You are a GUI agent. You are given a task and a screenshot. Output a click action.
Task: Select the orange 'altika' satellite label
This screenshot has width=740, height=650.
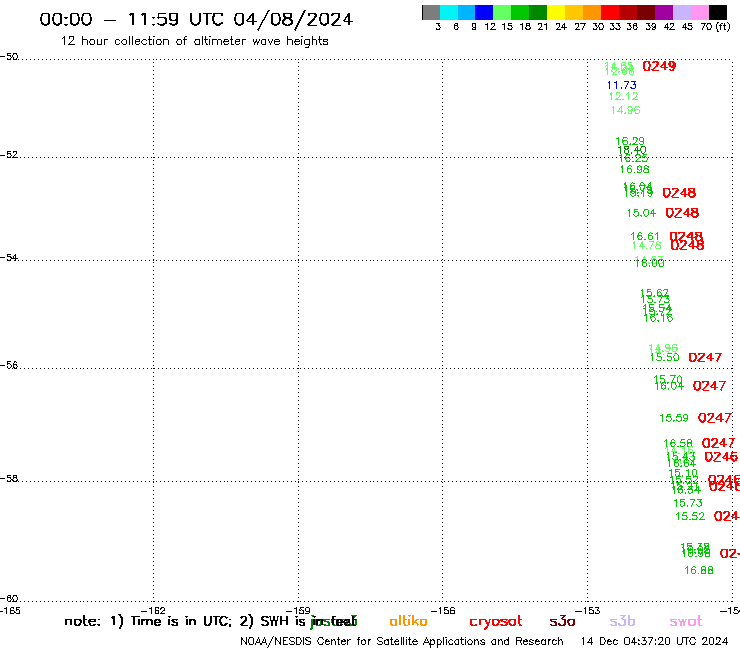point(408,621)
